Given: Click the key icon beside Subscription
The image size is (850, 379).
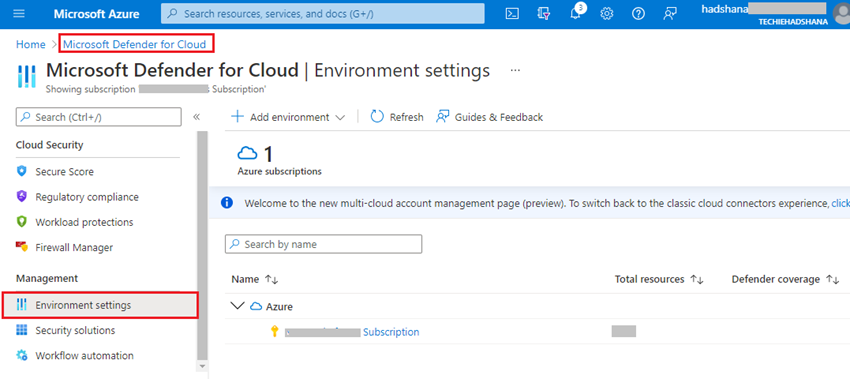Looking at the screenshot, I should pos(274,331).
